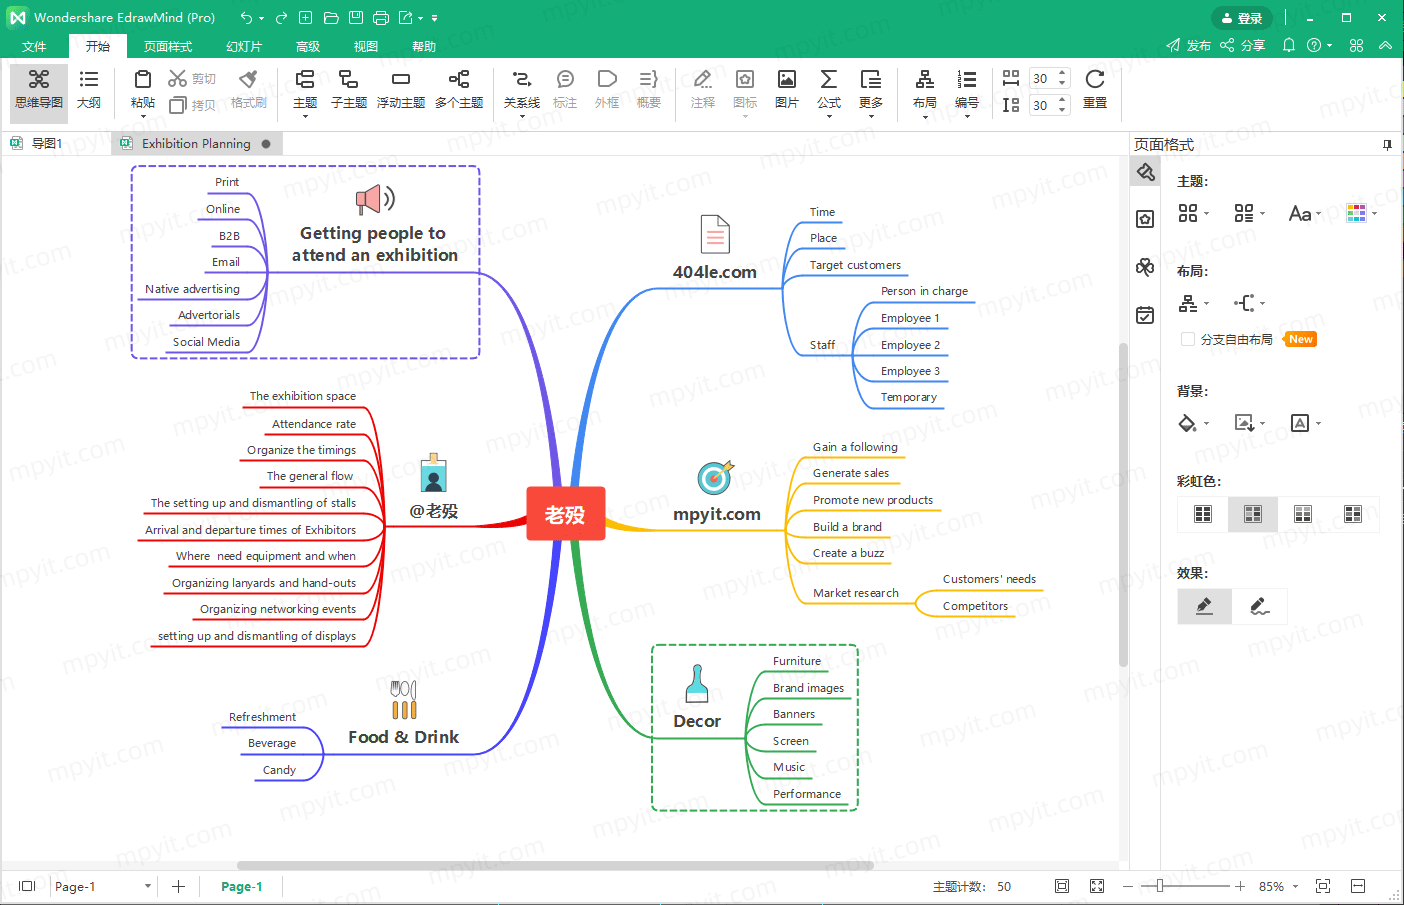Switch to the 导图1 document tab
This screenshot has width=1404, height=905.
click(x=47, y=144)
